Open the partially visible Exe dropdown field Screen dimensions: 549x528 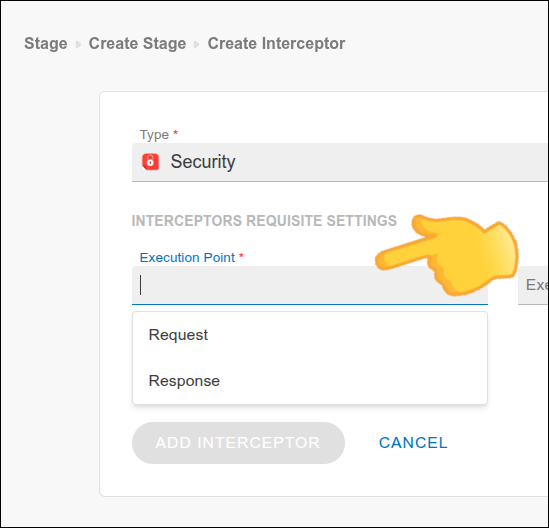coord(533,285)
